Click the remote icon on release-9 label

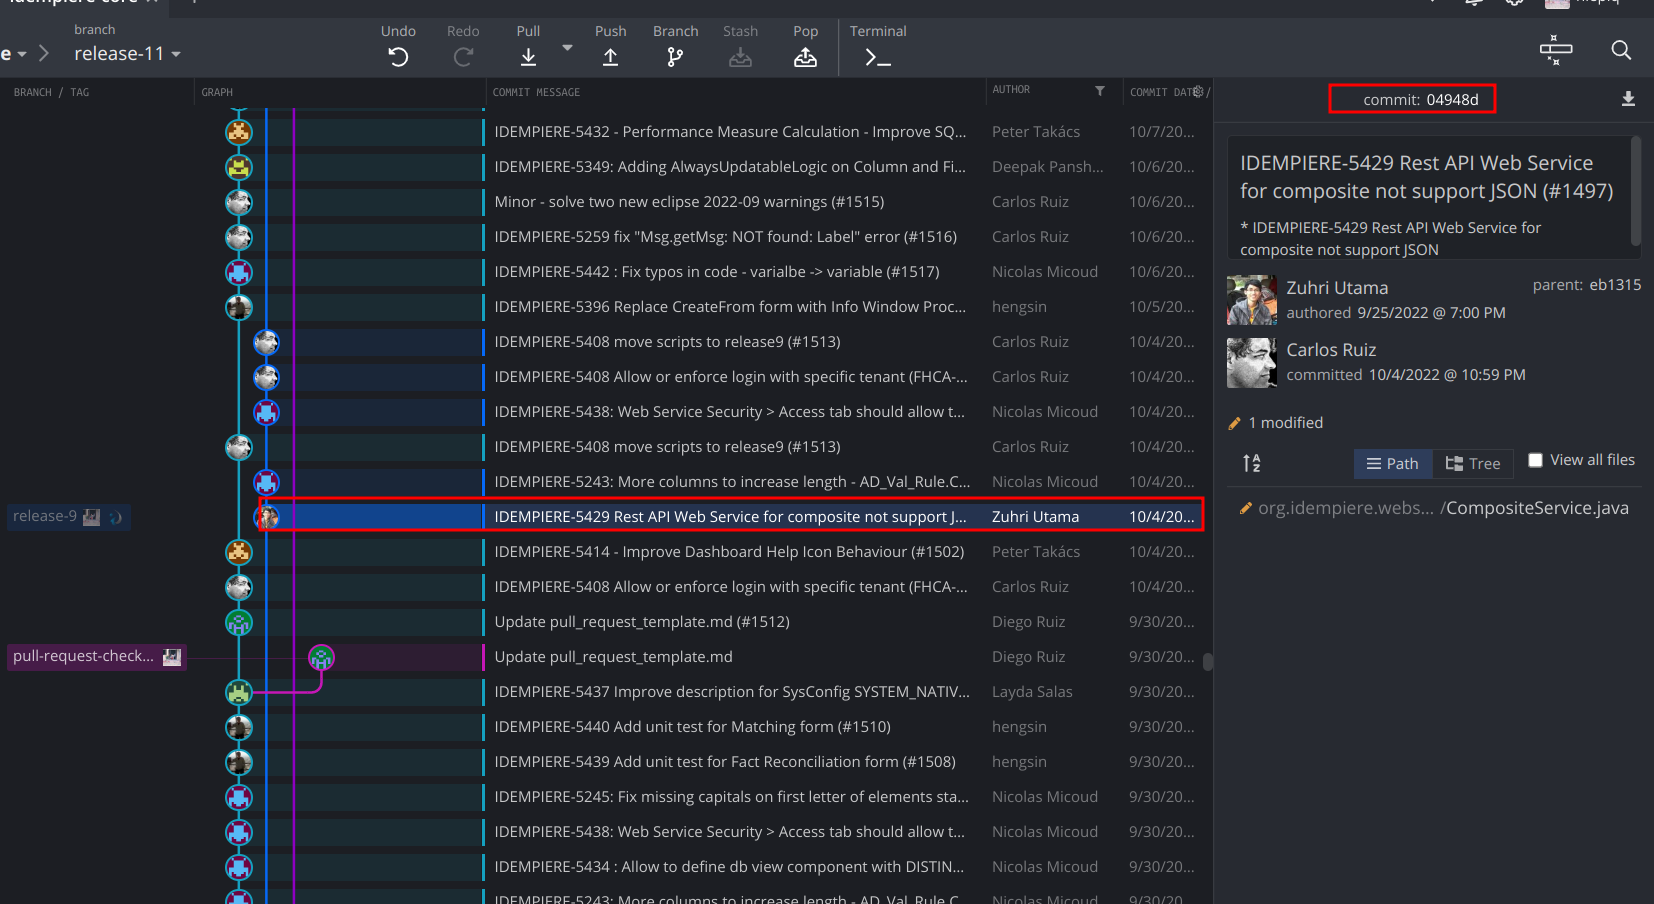pos(116,517)
